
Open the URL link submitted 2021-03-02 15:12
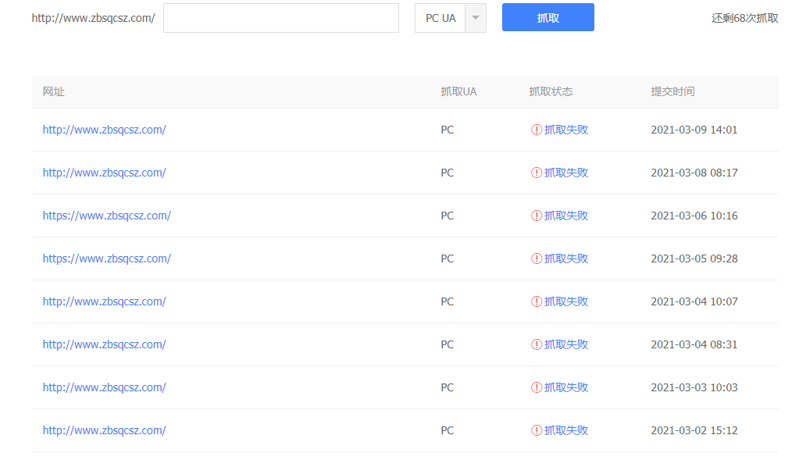coord(104,431)
